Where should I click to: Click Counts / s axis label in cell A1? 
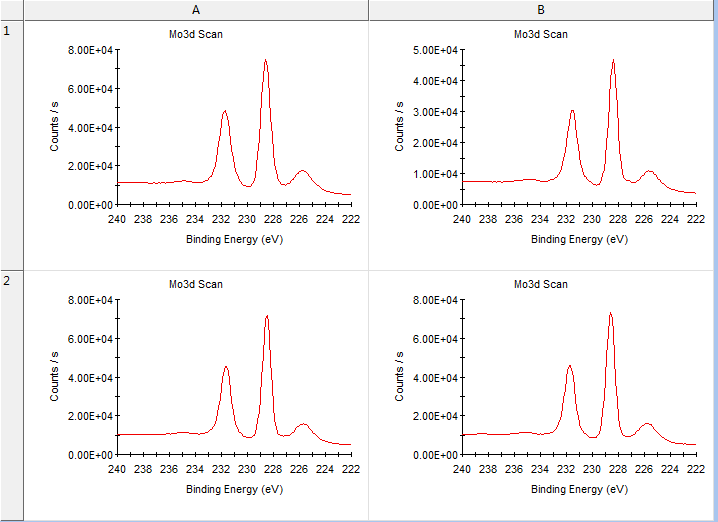54,127
